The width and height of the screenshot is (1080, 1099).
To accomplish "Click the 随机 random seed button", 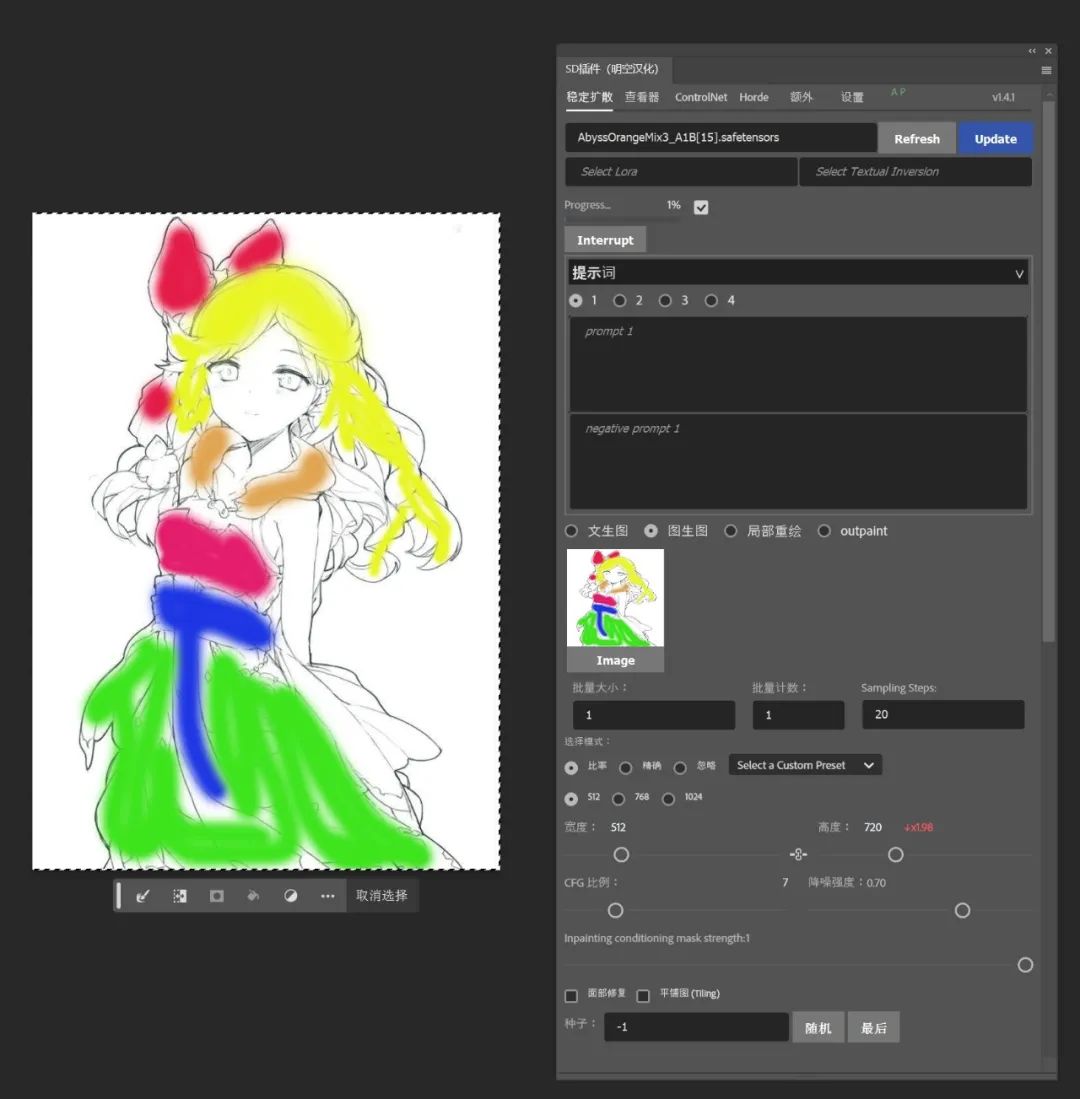I will tap(818, 1028).
